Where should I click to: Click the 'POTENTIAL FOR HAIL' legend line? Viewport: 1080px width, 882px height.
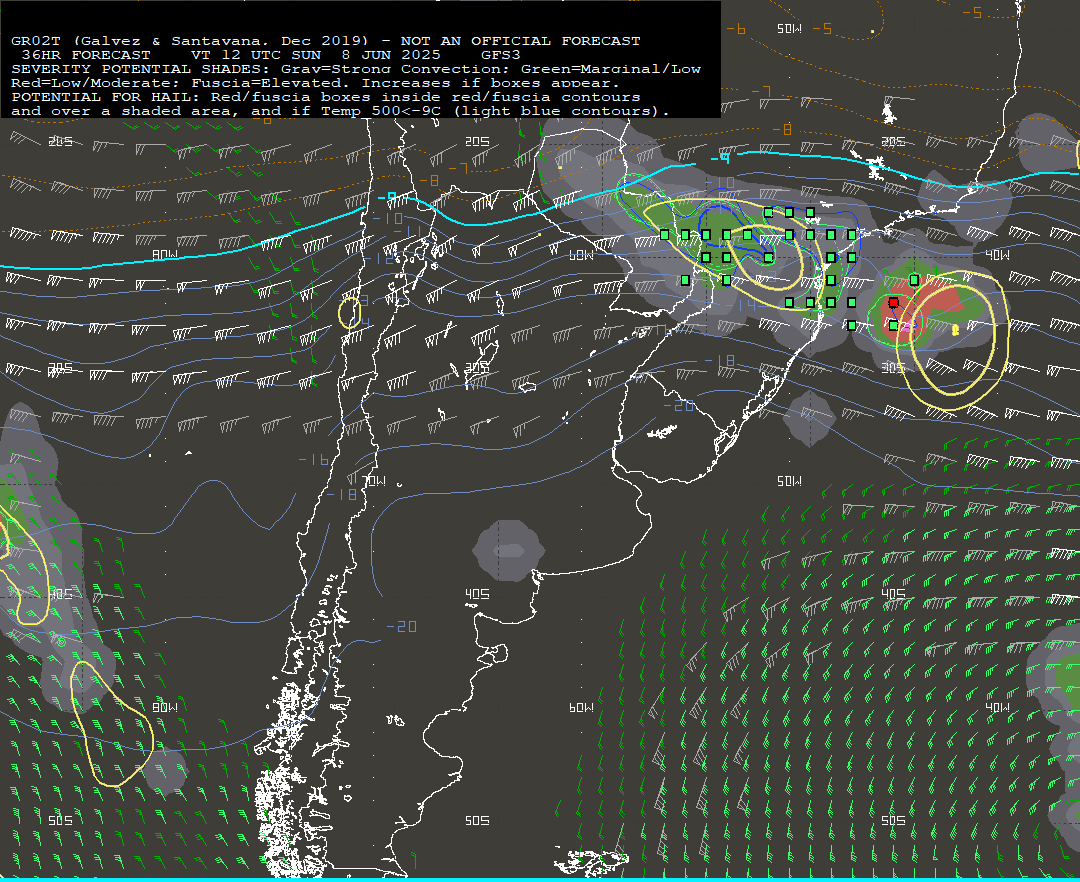(x=326, y=97)
